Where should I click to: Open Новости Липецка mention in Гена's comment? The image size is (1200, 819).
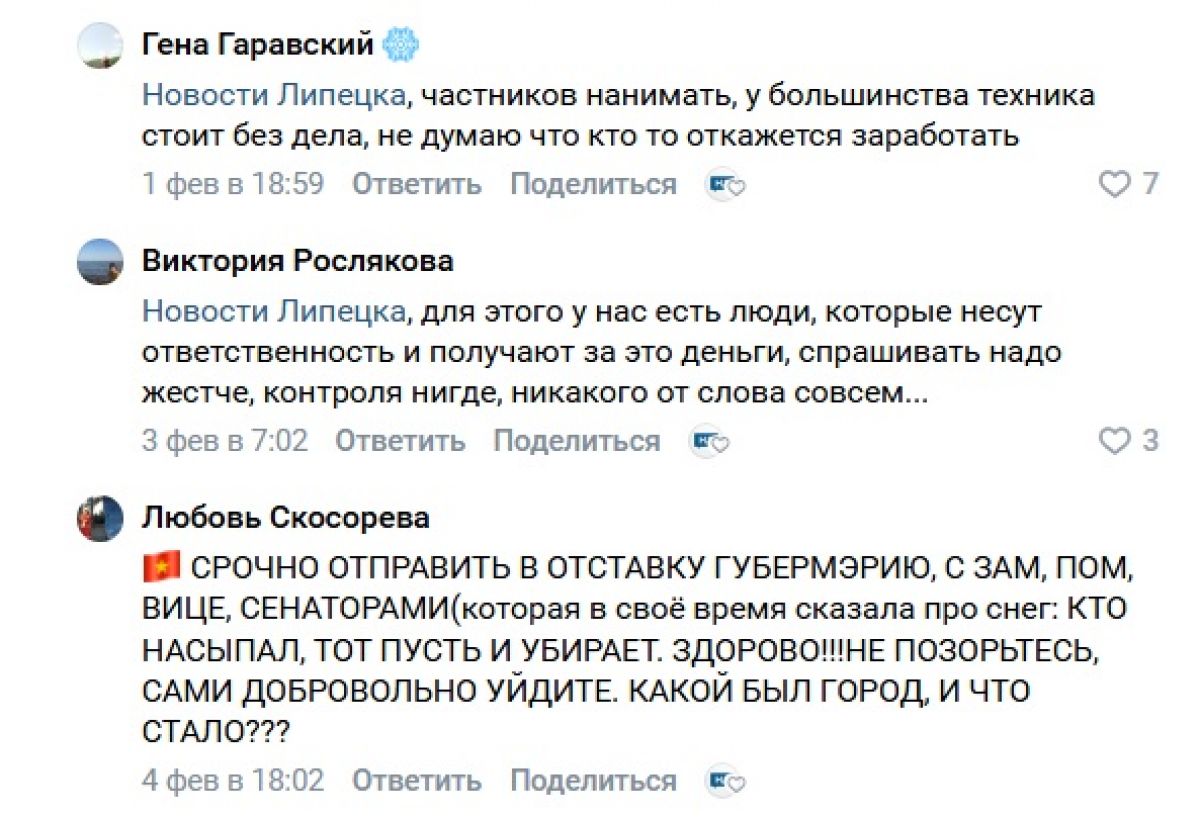(274, 96)
